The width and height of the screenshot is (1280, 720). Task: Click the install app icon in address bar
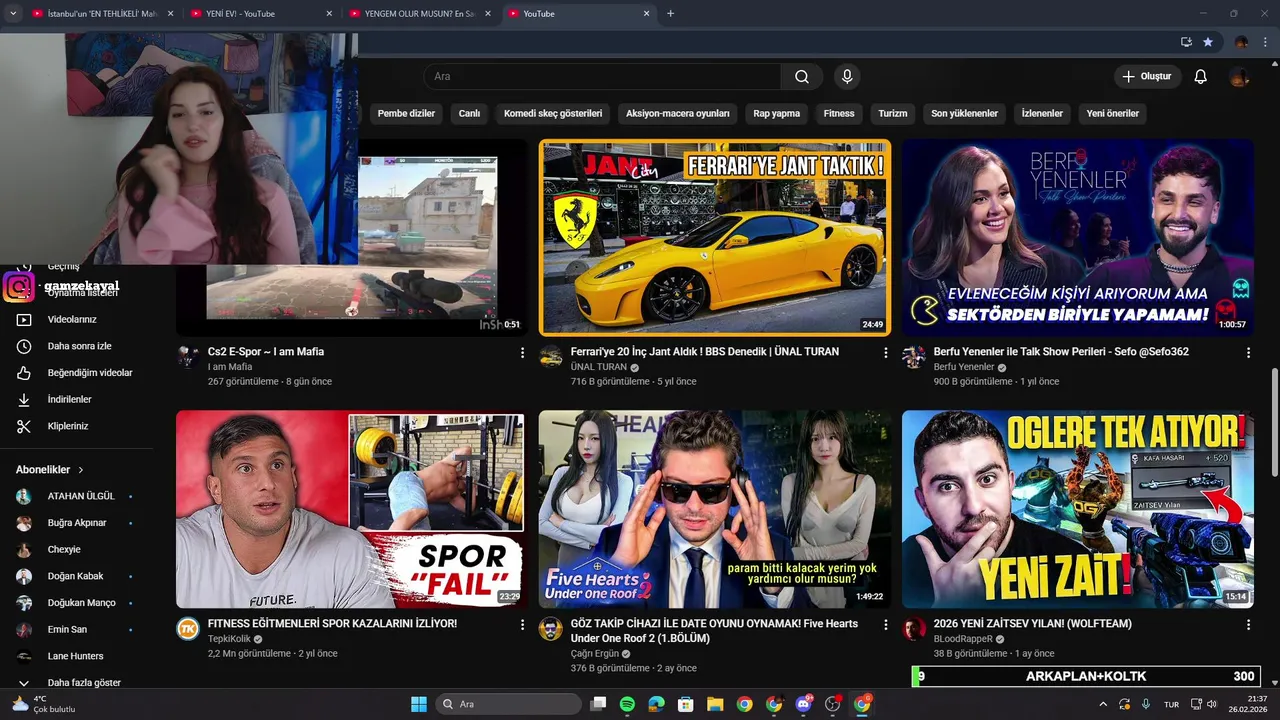pyautogui.click(x=1186, y=42)
